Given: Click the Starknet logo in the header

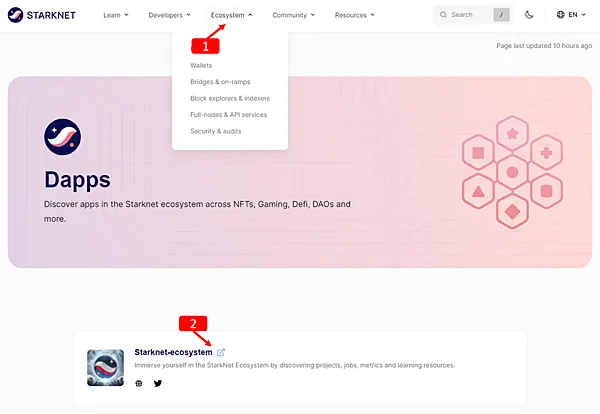Looking at the screenshot, I should coord(41,15).
